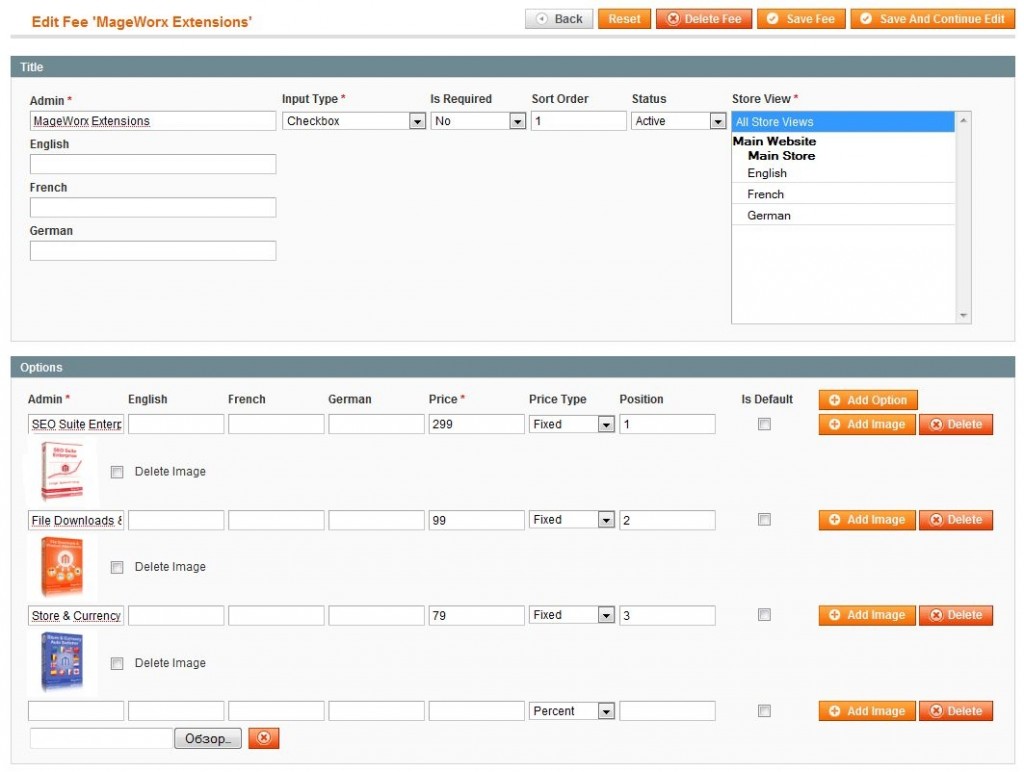The height and width of the screenshot is (772, 1024).
Task: Toggle Is Default for empty option row
Action: tap(764, 711)
